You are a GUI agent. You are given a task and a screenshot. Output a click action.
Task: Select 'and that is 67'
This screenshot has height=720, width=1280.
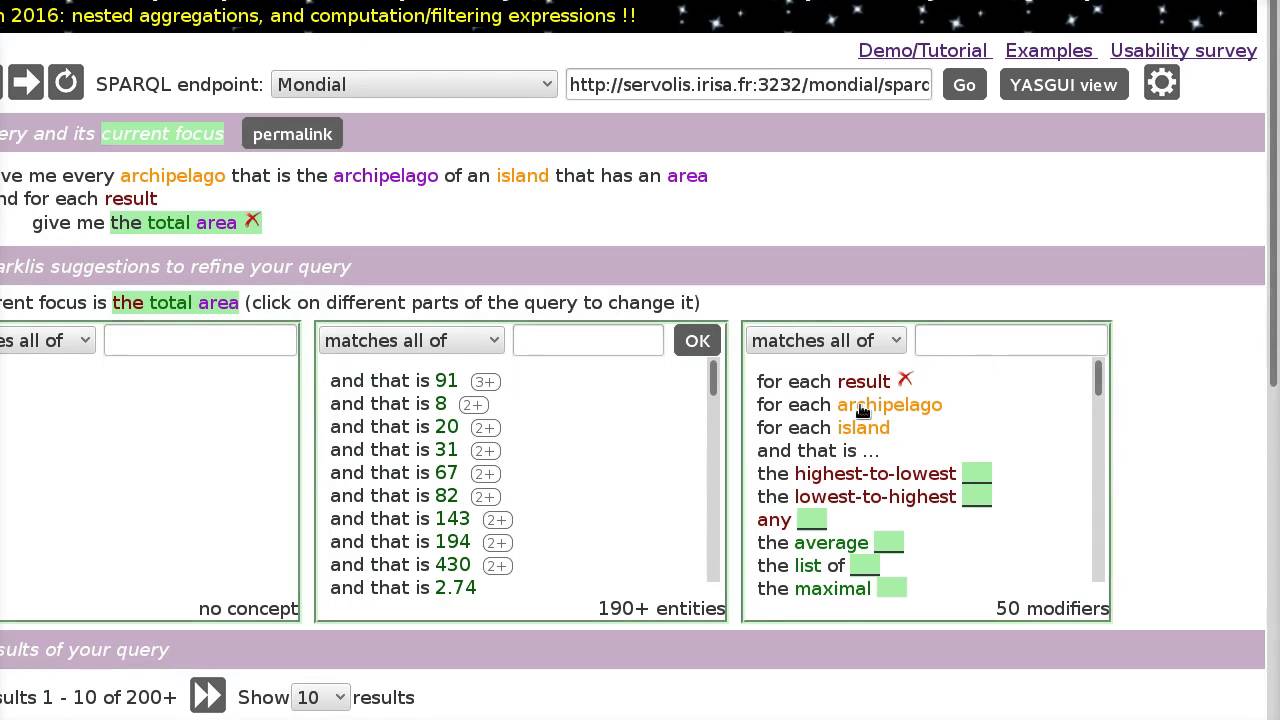coord(394,473)
